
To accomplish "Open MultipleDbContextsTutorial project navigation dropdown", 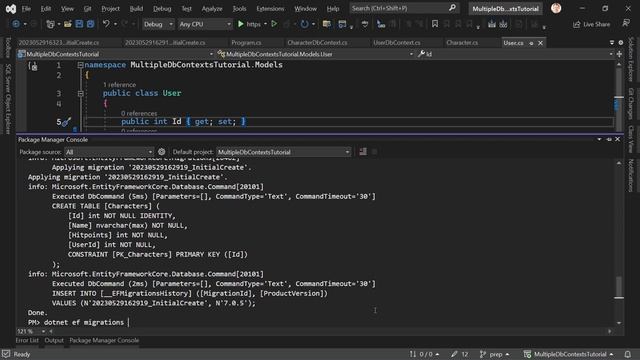I will point(116,54).
